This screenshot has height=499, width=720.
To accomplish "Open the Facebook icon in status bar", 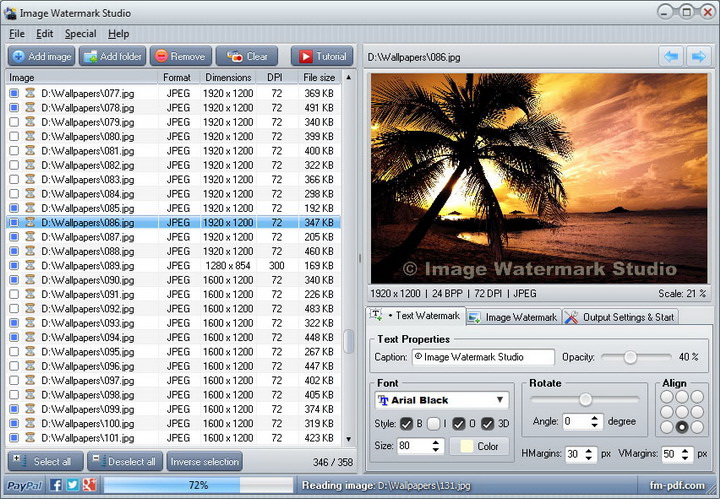I will 56,485.
